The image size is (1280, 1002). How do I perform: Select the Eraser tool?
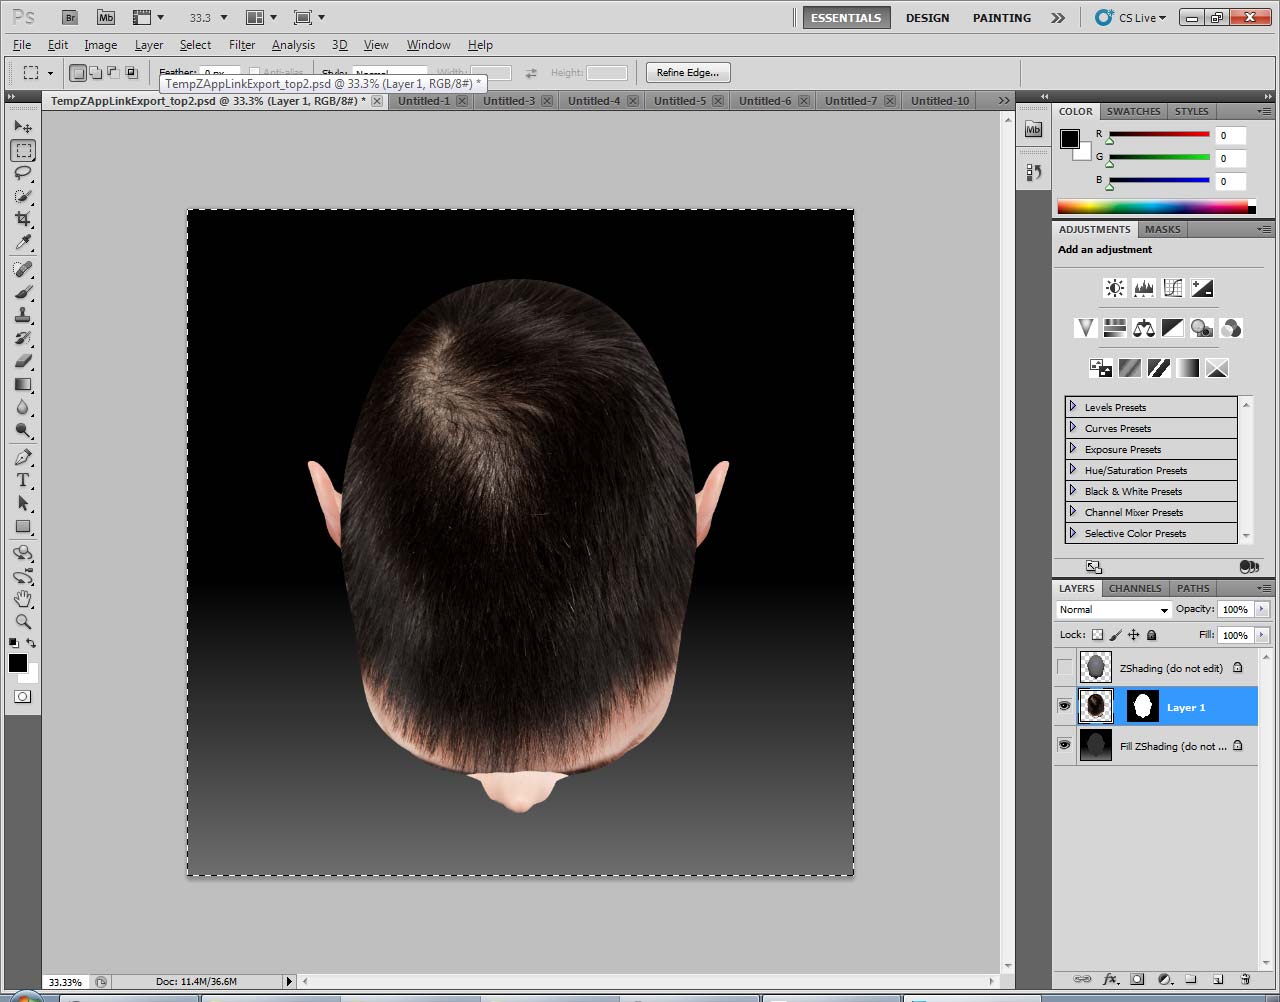(23, 361)
